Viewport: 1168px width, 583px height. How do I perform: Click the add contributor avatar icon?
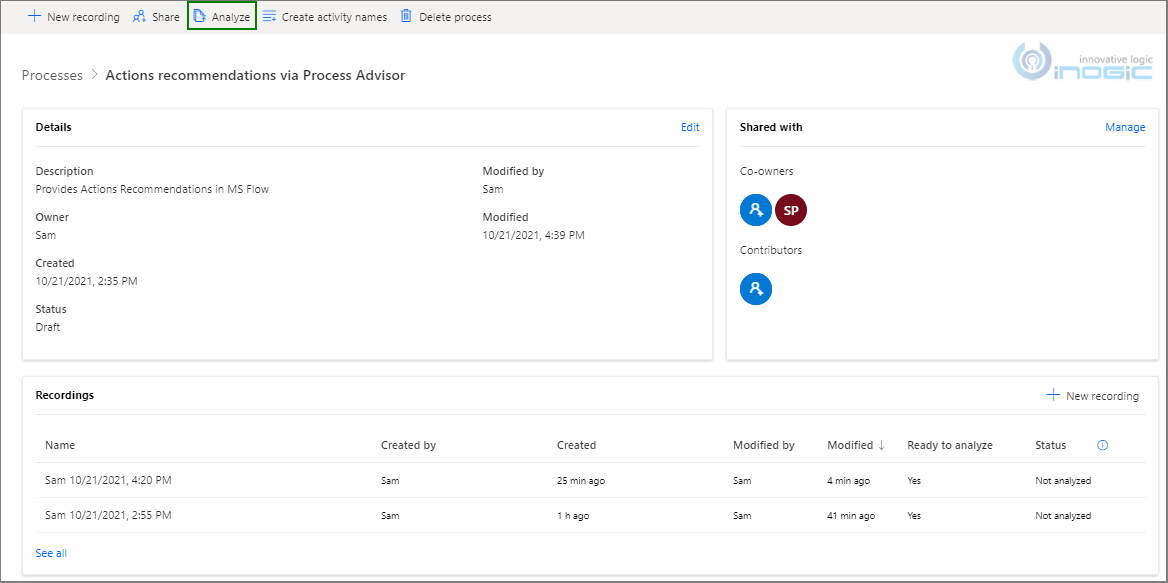click(x=756, y=289)
